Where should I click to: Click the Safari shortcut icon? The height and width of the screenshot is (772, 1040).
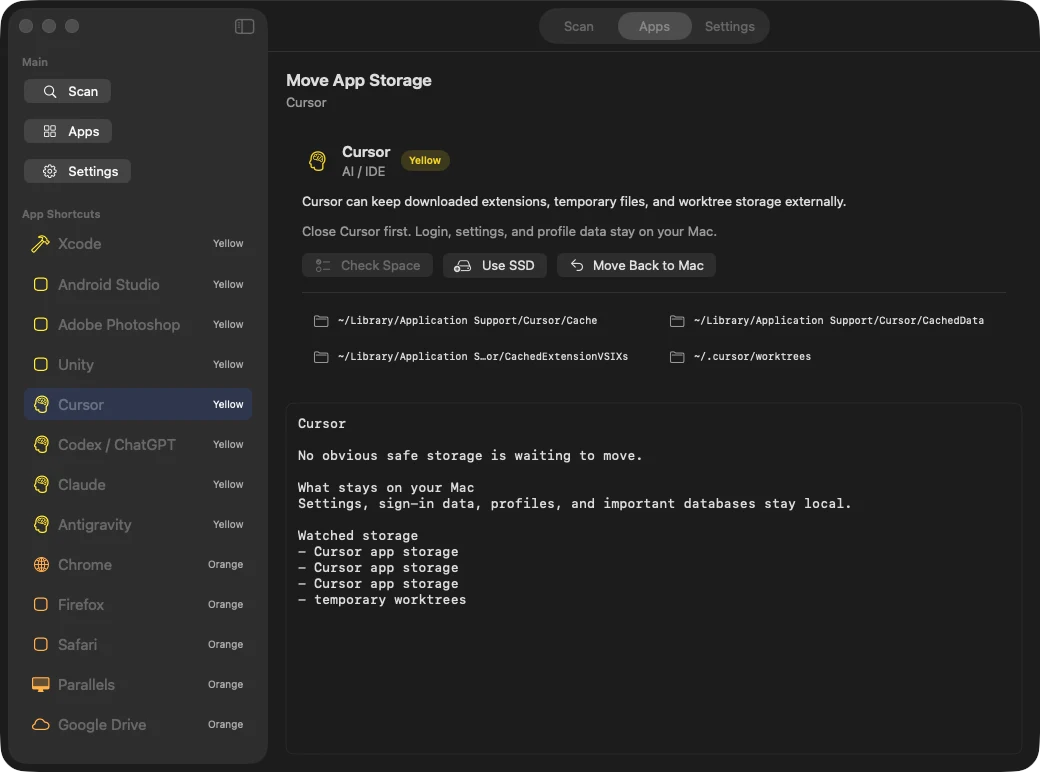[40, 645]
